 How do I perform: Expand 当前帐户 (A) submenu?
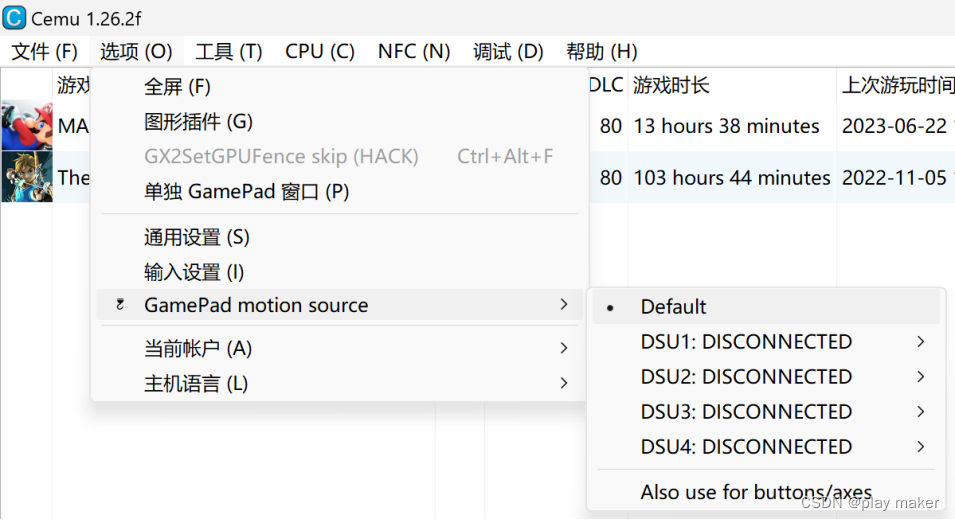point(339,348)
